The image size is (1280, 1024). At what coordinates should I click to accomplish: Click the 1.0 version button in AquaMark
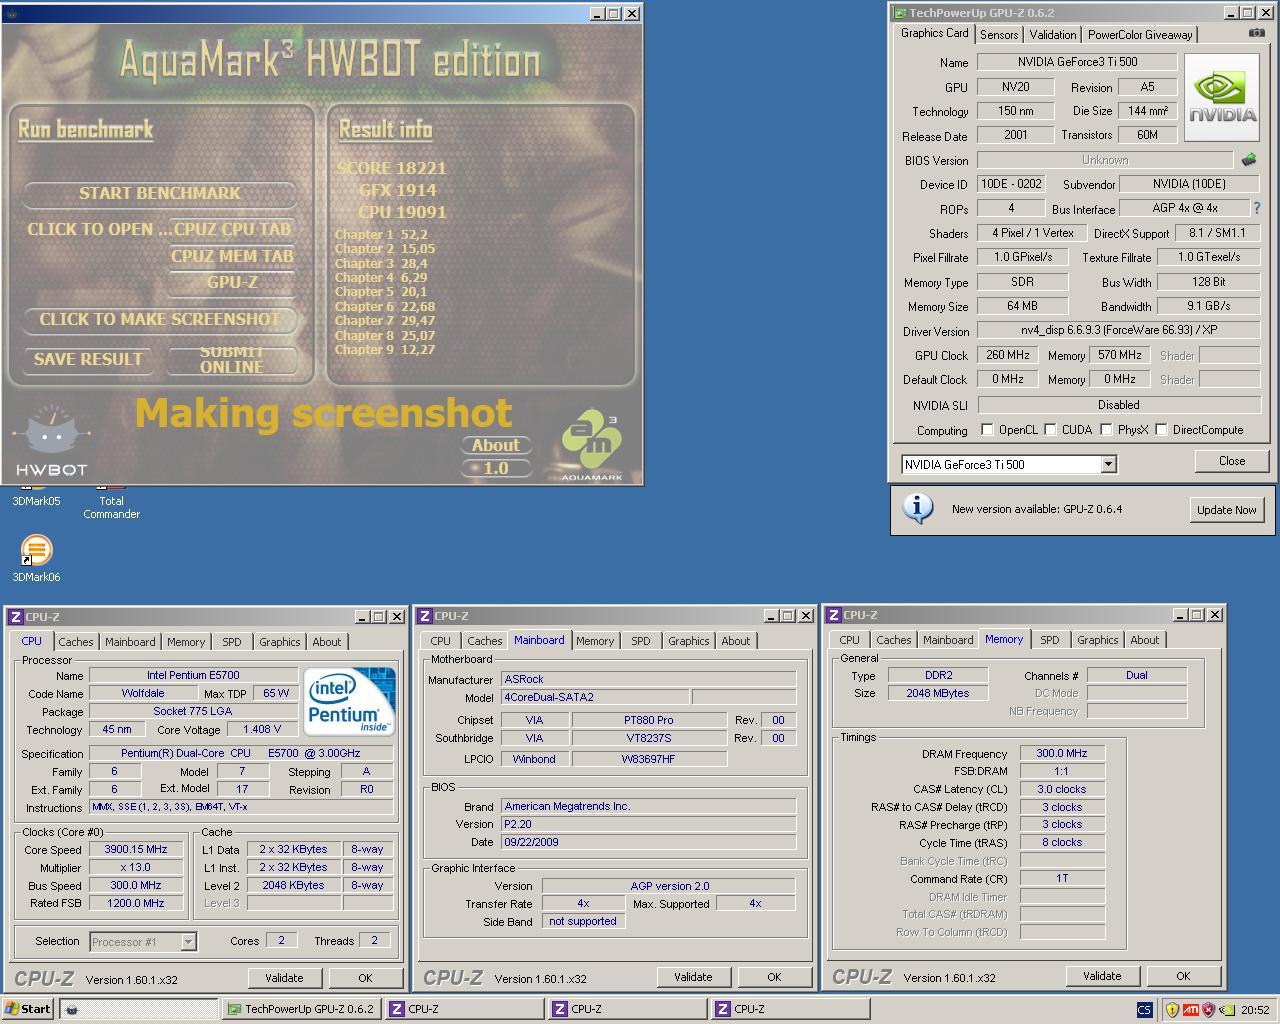496,468
